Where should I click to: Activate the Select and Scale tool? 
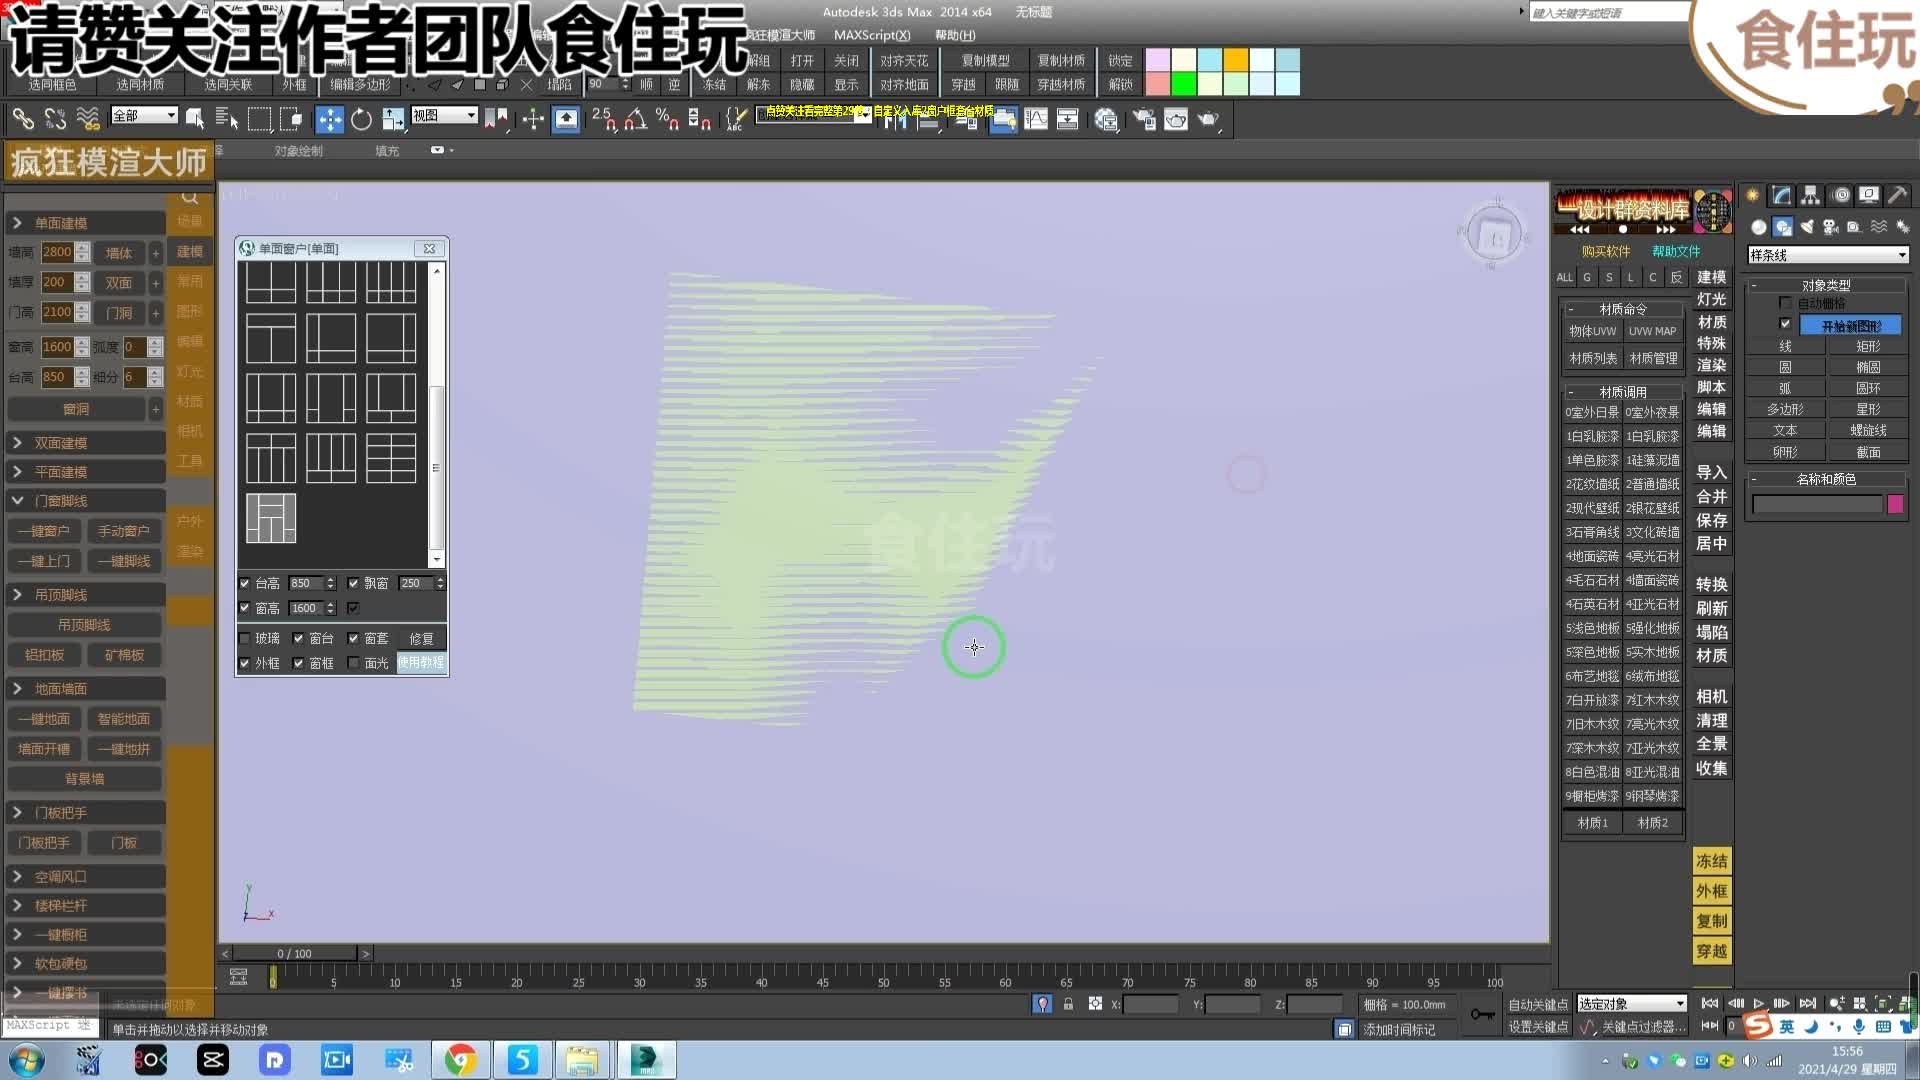(393, 119)
